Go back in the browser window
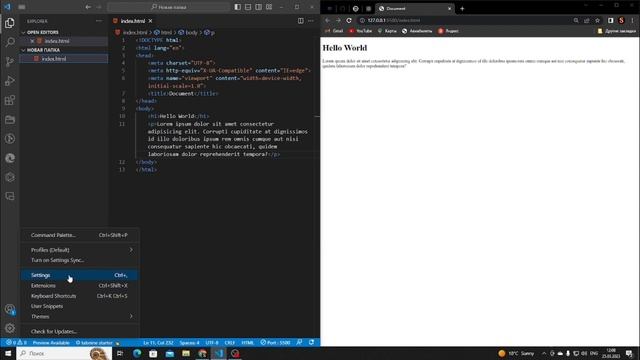640x360 pixels. [328, 20]
